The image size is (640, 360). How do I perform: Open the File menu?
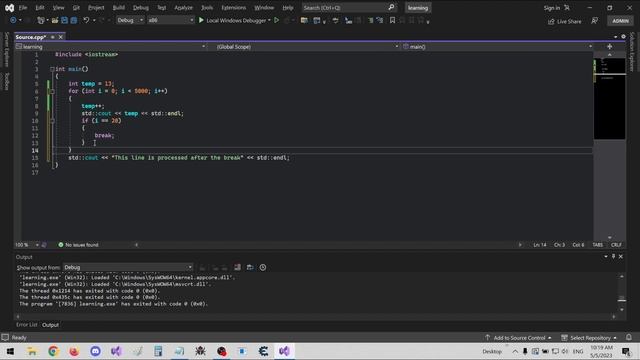23,7
